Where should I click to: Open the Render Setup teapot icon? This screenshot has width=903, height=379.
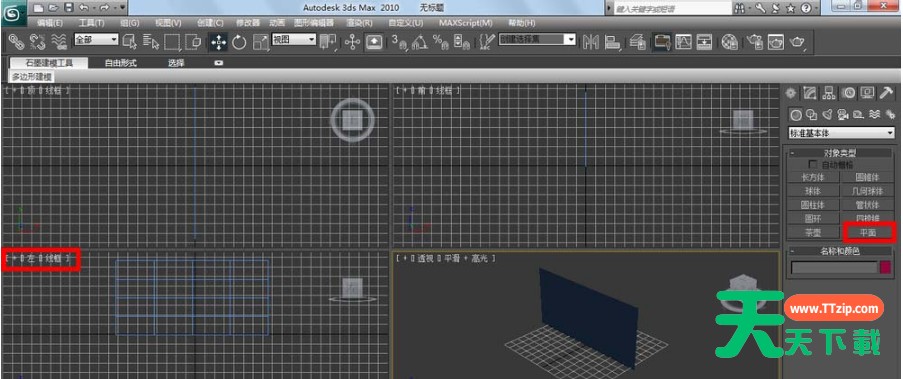755,41
